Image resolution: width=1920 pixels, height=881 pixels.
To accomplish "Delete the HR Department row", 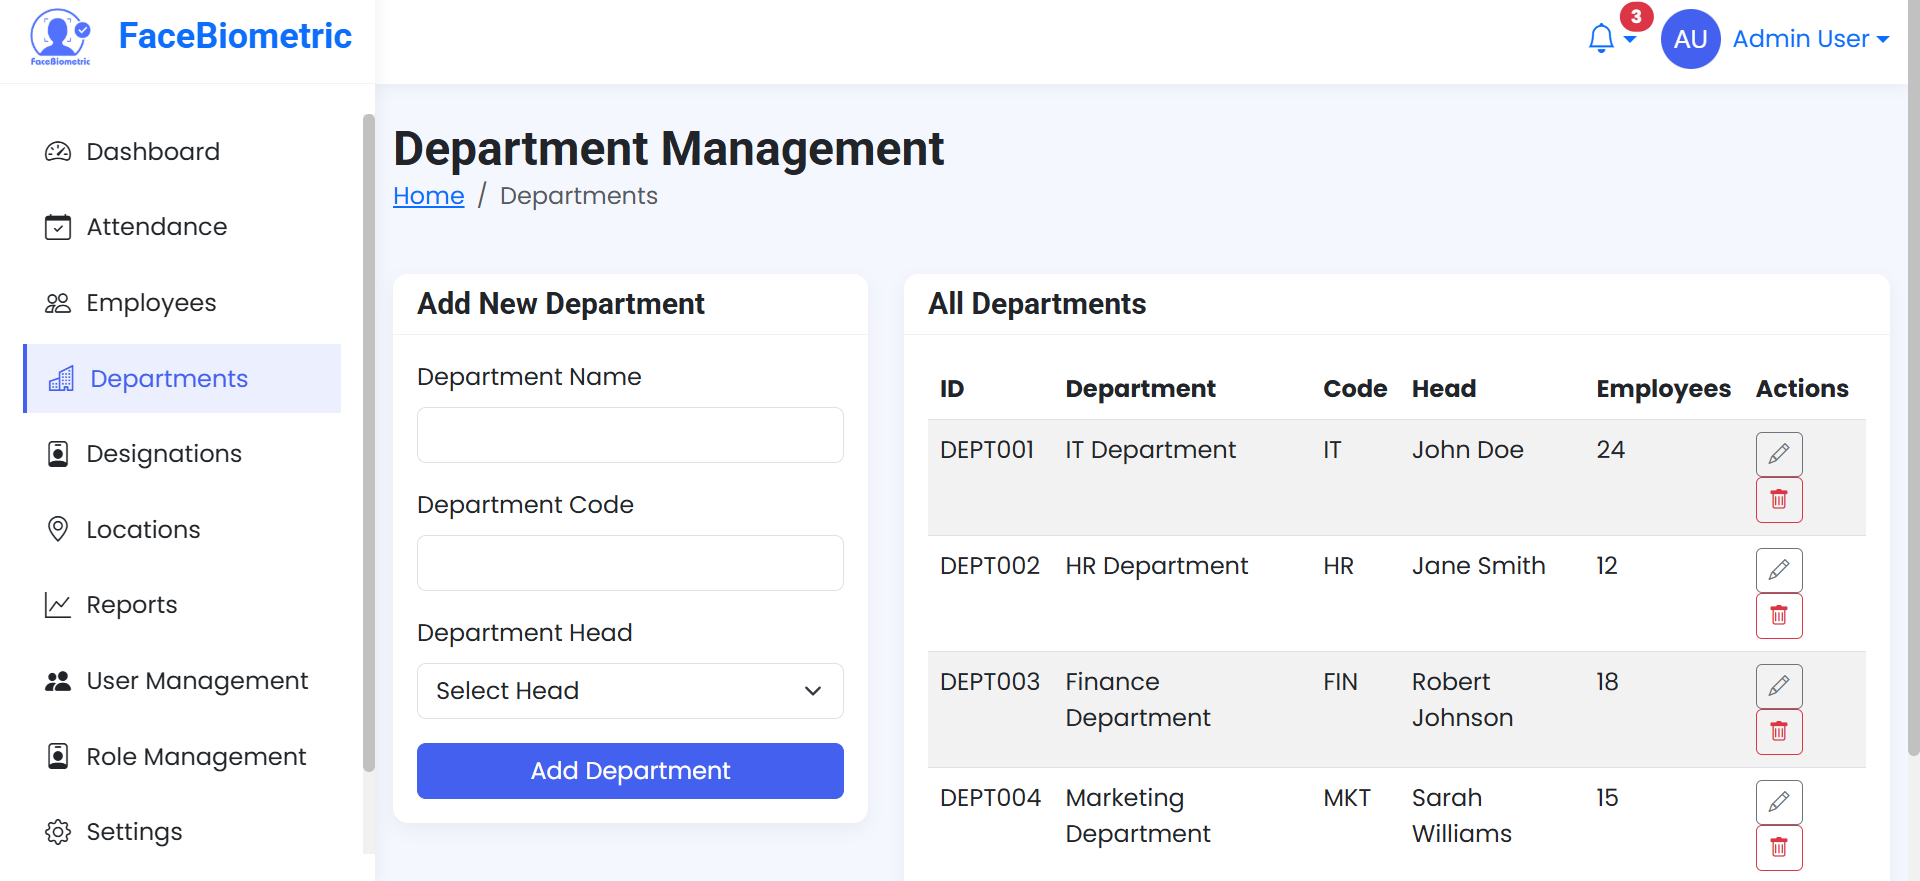I will click(x=1779, y=616).
